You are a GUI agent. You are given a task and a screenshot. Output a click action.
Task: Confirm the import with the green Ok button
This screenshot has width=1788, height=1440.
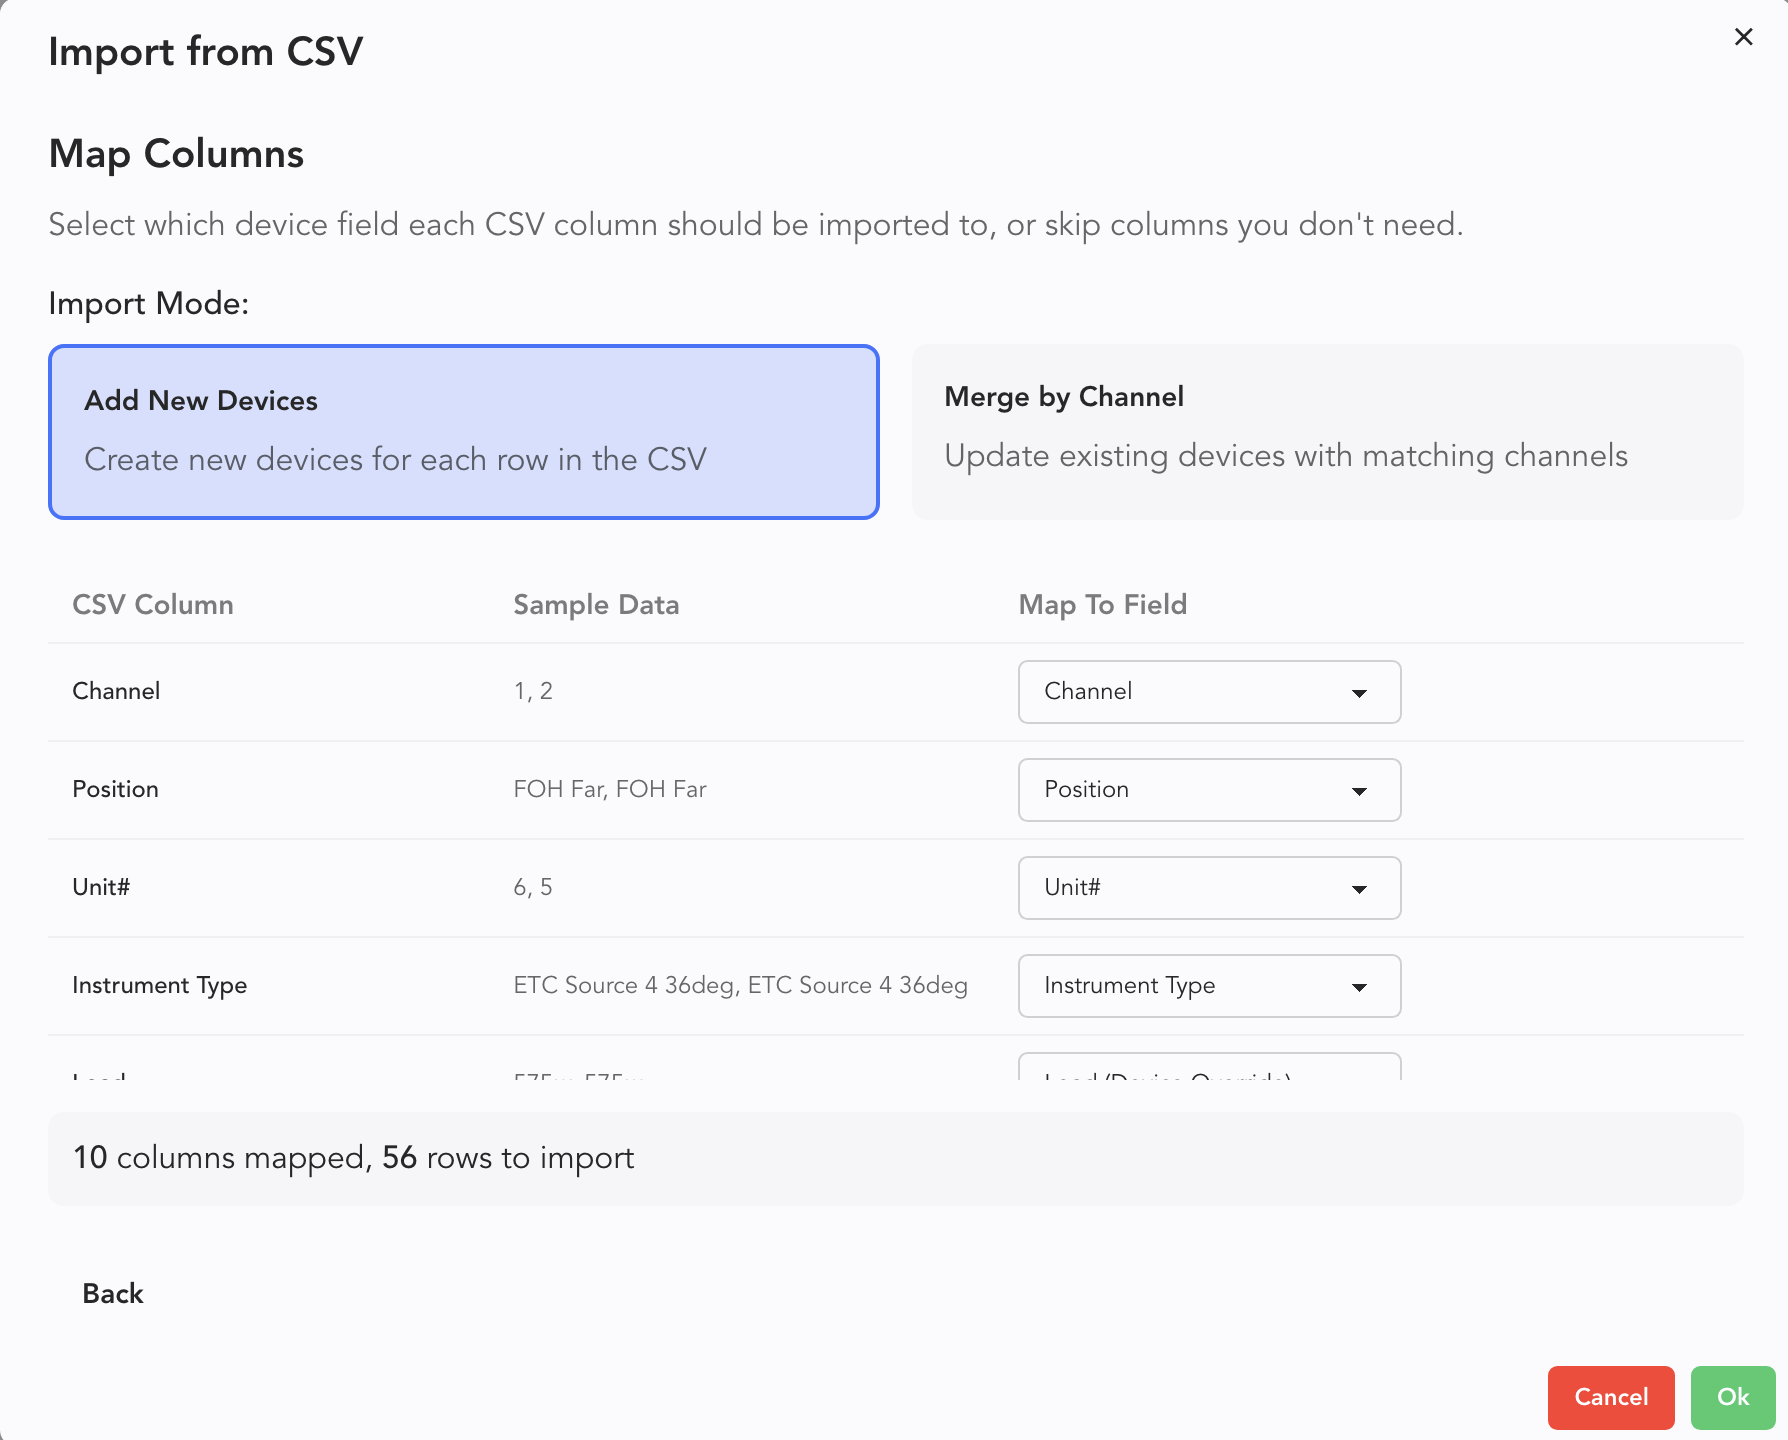click(x=1732, y=1397)
